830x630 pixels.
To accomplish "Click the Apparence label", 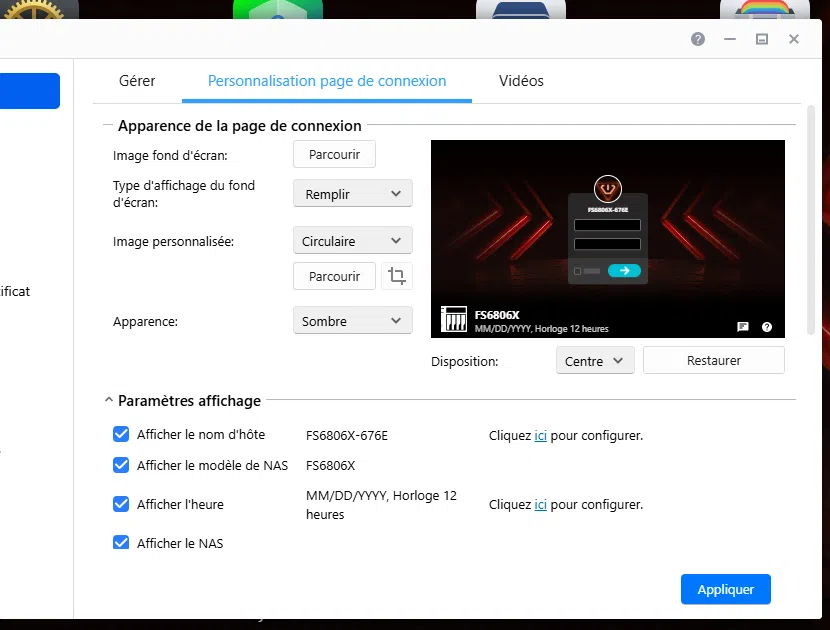I will pyautogui.click(x=145, y=322).
